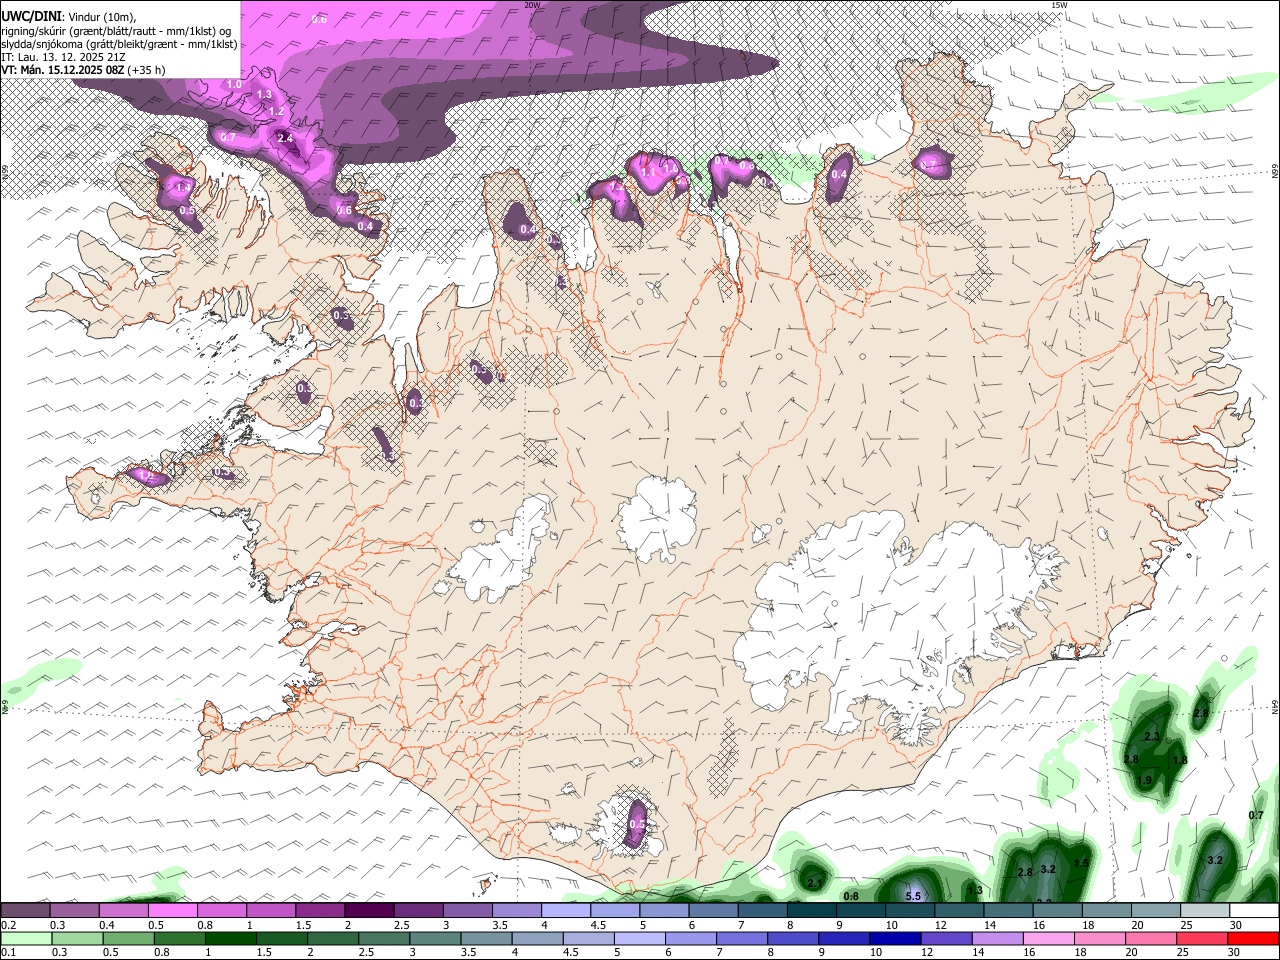Select the 'IT: Lau. 13. 12. 2025 21Z' line
The image size is (1280, 960).
pos(64,57)
